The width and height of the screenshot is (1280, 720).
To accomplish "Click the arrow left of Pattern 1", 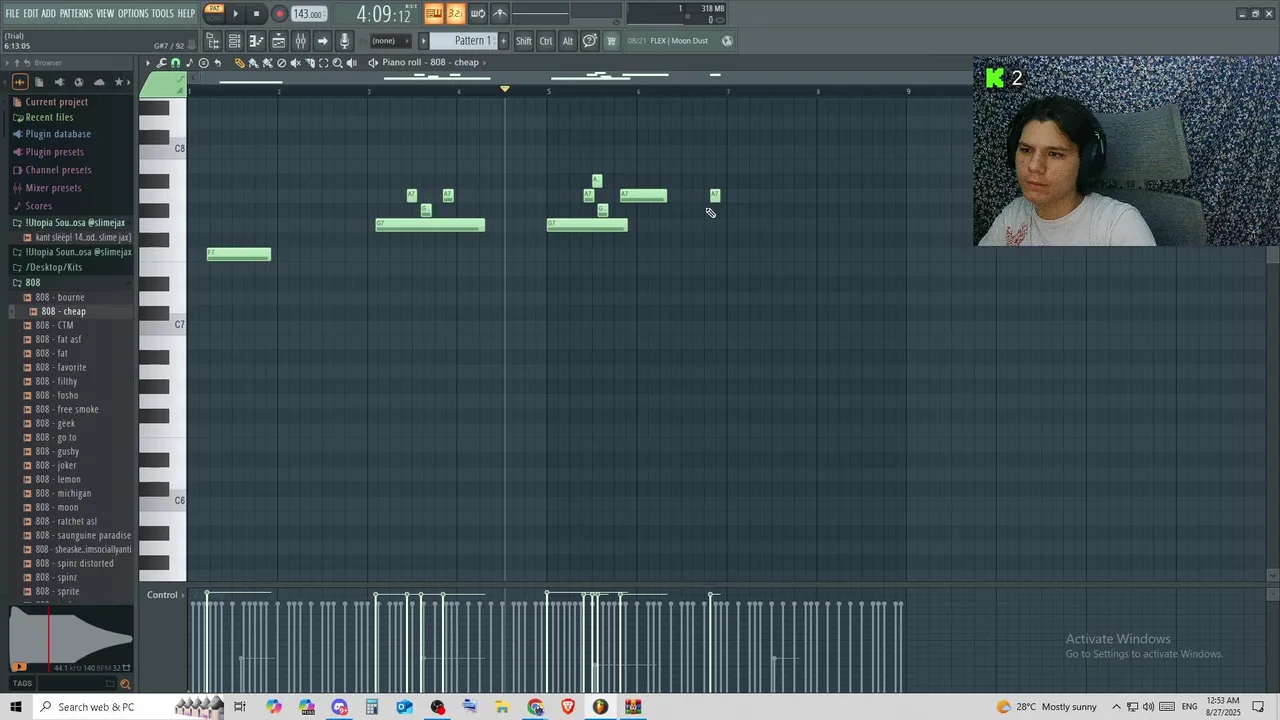I will (423, 41).
